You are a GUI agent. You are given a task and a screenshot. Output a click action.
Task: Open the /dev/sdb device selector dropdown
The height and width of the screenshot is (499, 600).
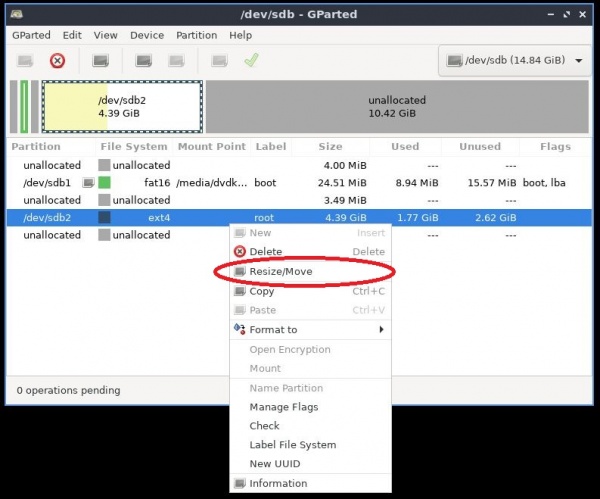(514, 61)
